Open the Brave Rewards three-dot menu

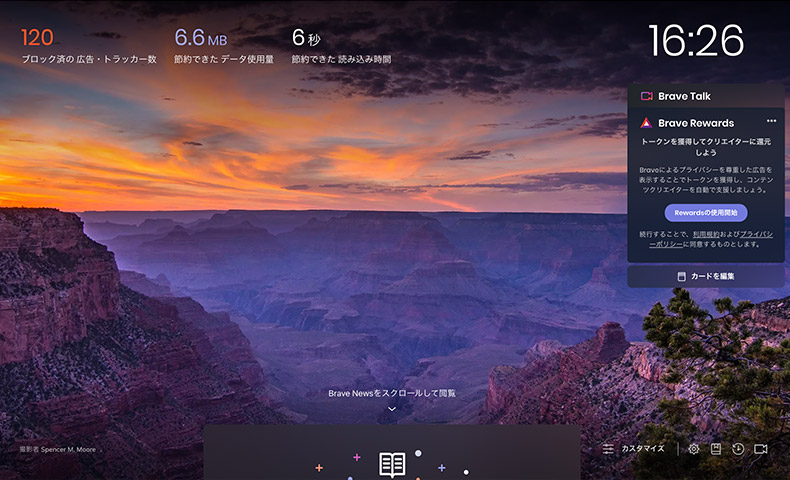[771, 121]
